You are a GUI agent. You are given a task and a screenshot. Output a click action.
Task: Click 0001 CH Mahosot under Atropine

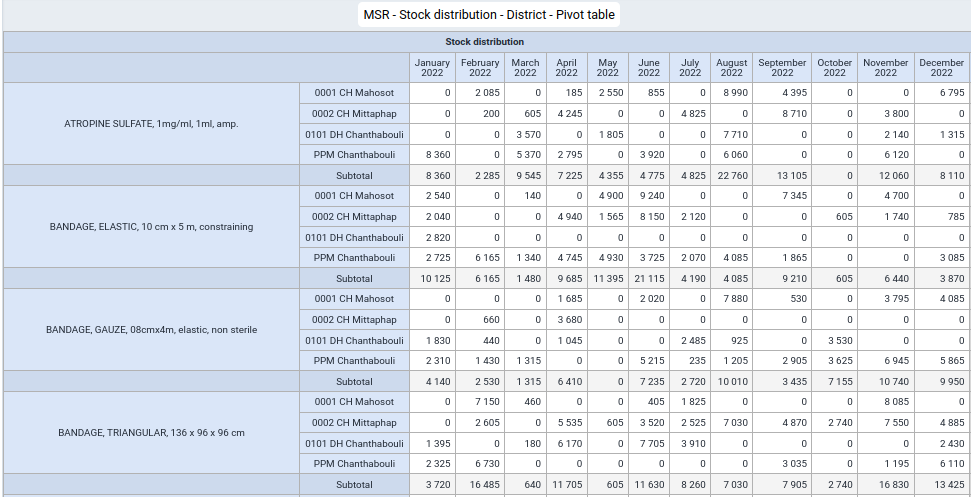(354, 93)
